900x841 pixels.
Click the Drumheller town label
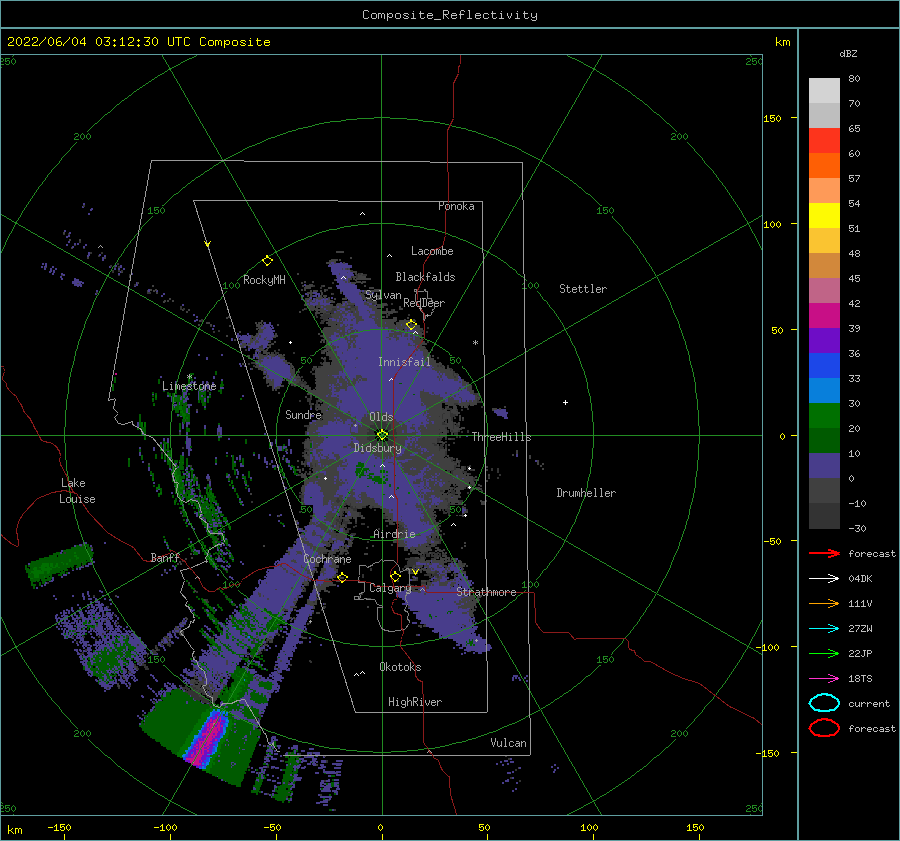[586, 493]
